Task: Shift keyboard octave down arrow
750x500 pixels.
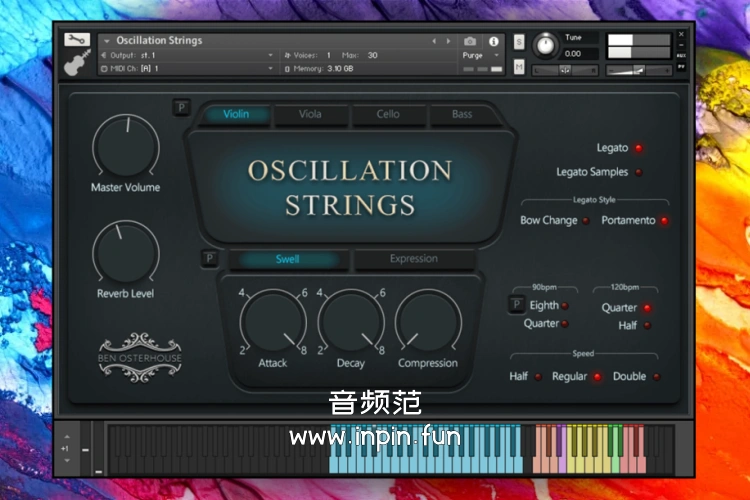Action: [x=66, y=460]
